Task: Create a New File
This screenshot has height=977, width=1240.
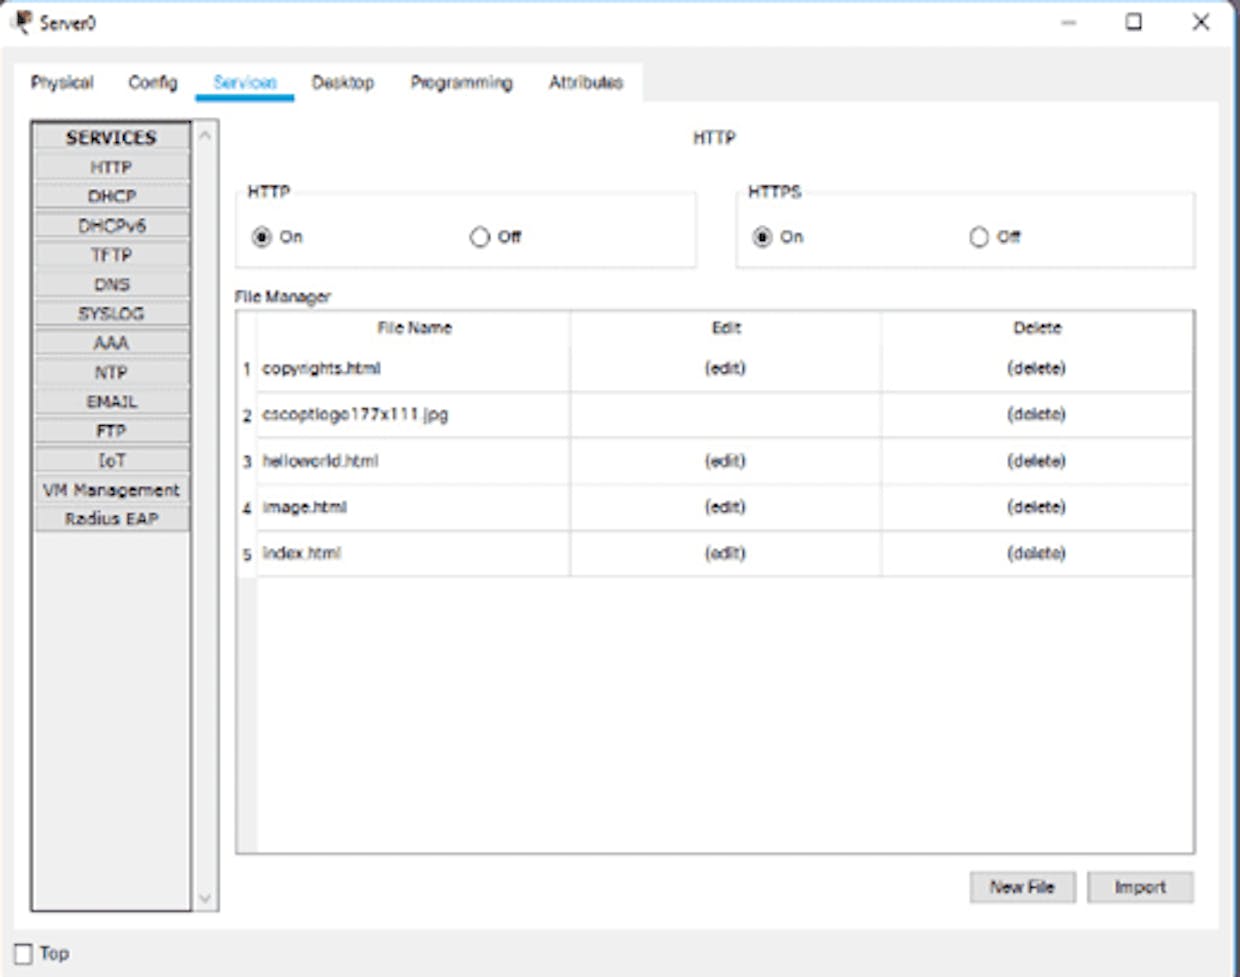Action: [x=1022, y=887]
